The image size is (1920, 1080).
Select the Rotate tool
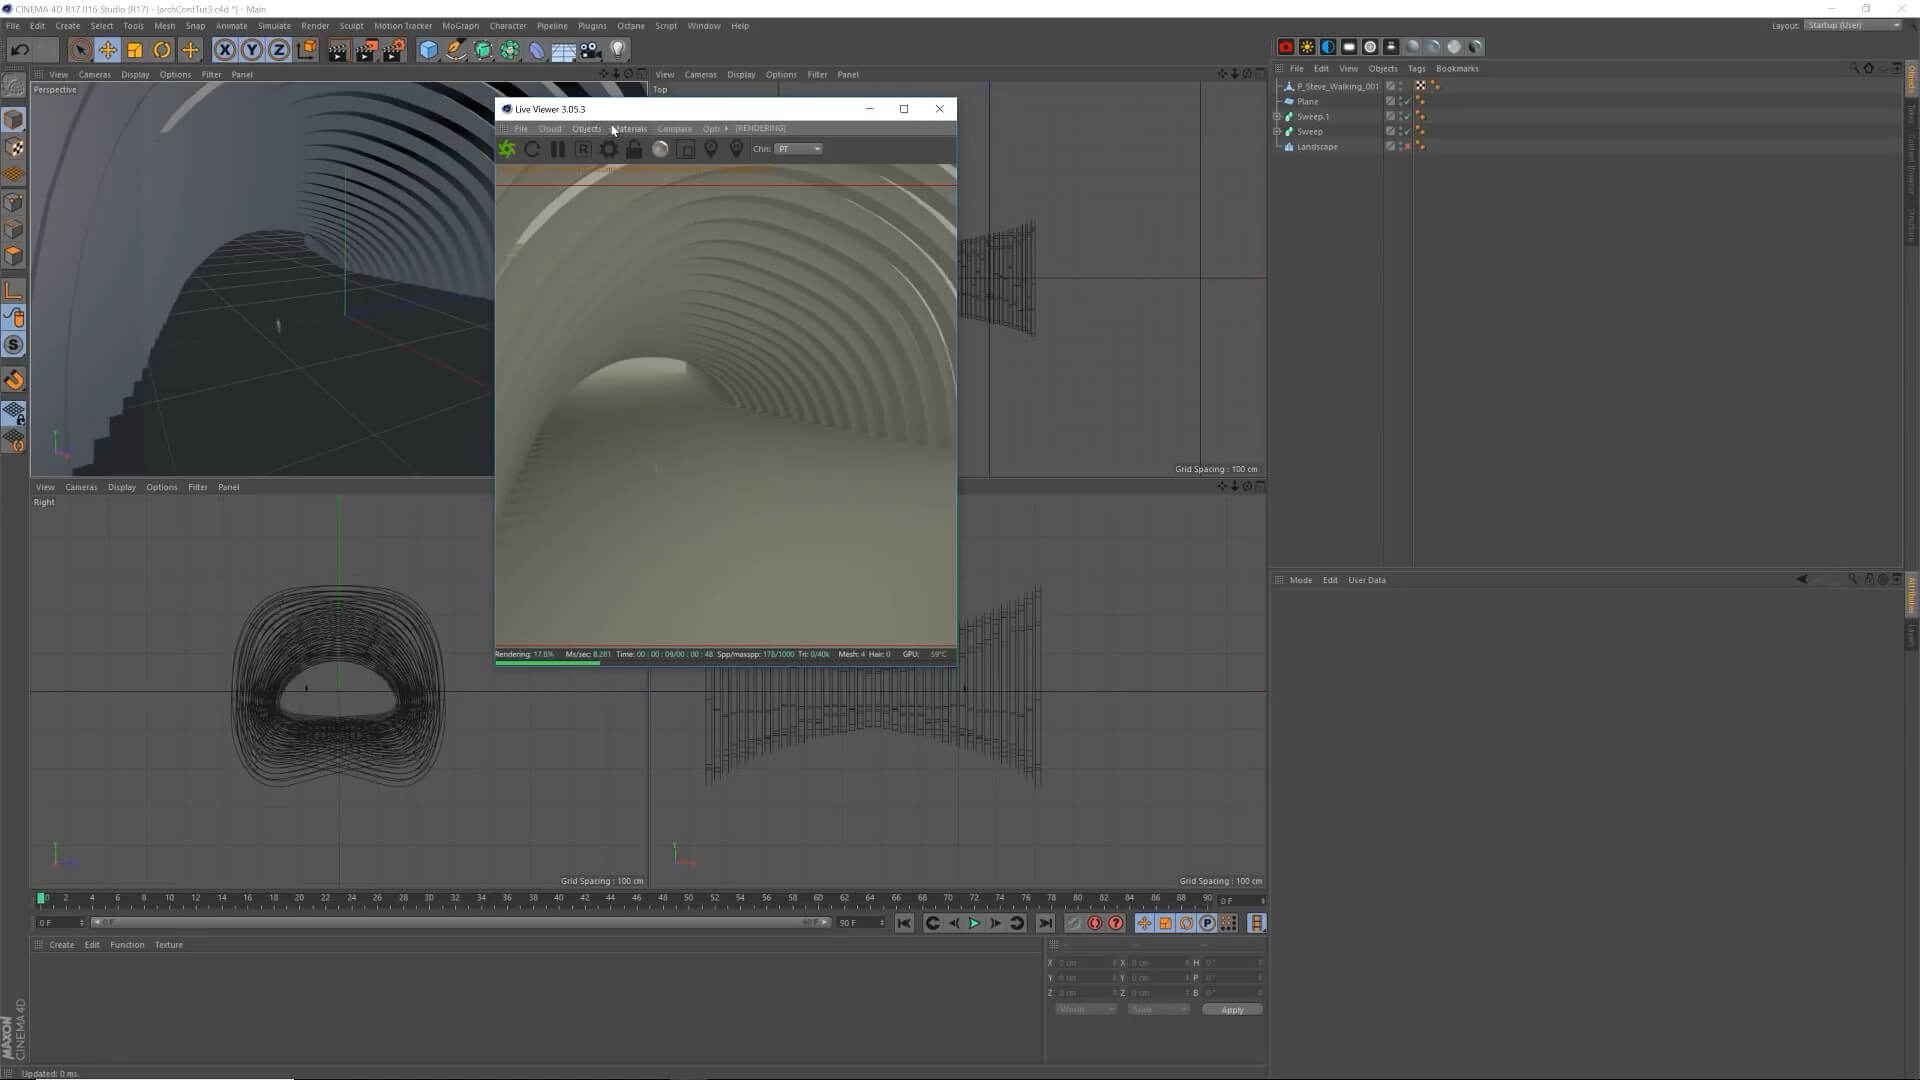162,50
